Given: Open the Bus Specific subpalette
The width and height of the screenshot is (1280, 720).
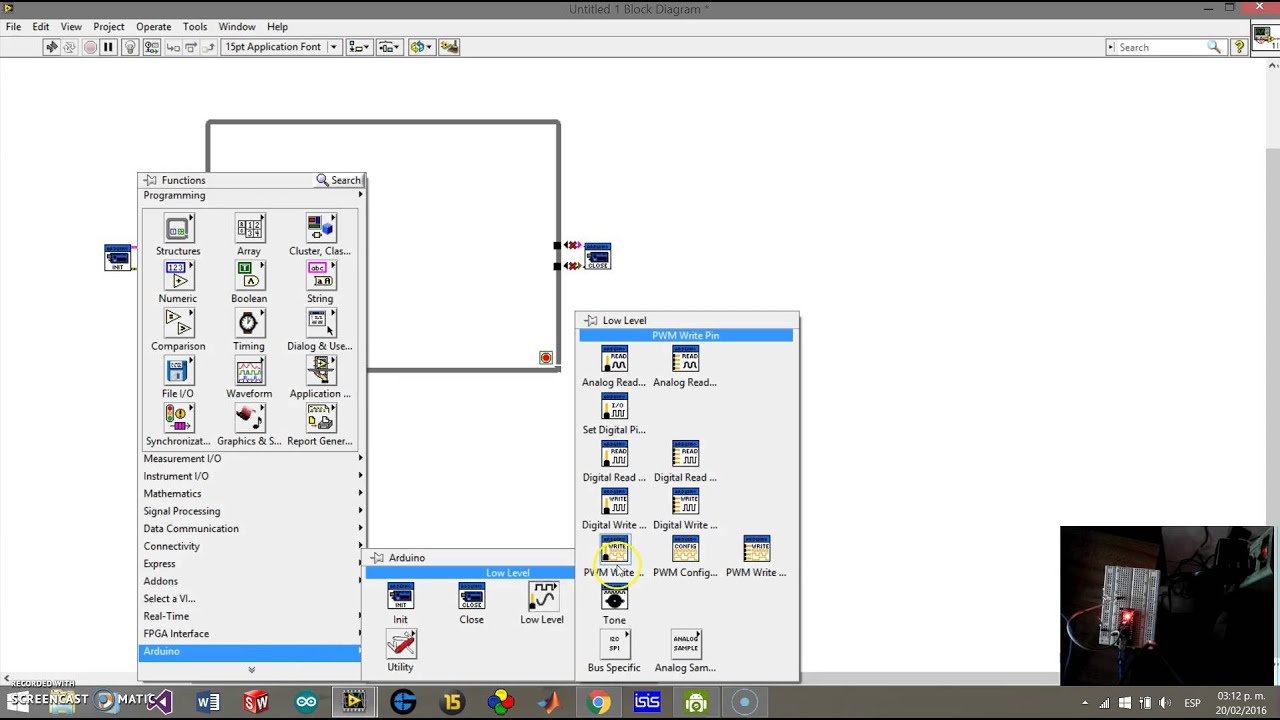Looking at the screenshot, I should pyautogui.click(x=614, y=645).
